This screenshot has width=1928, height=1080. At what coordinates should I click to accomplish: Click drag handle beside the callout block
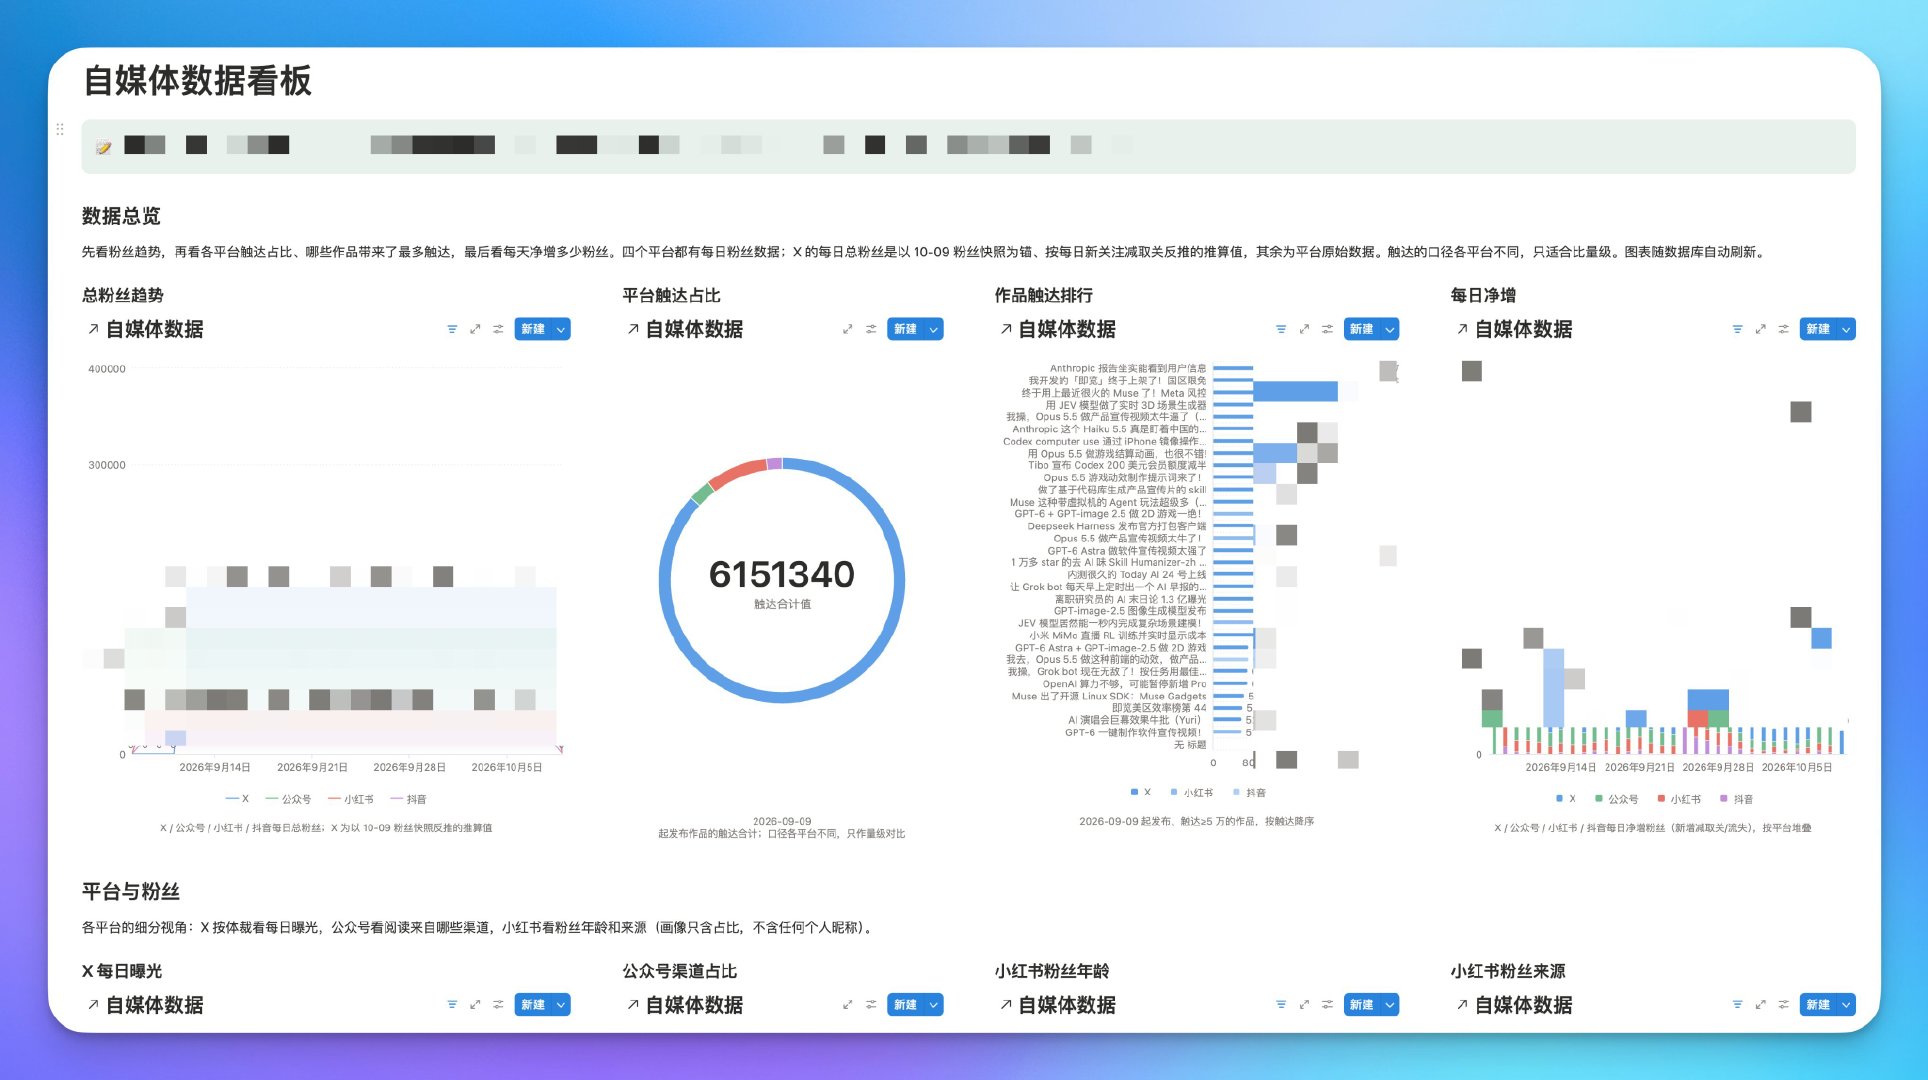(60, 129)
